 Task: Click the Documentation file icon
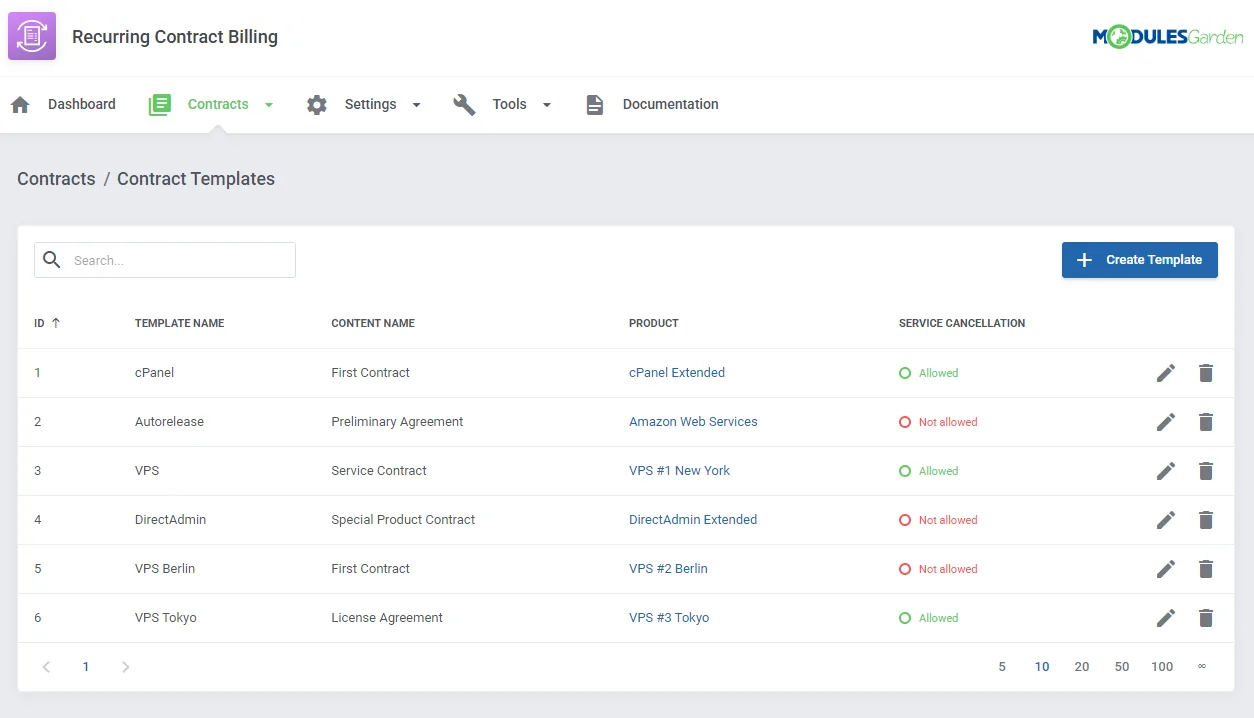pos(595,104)
